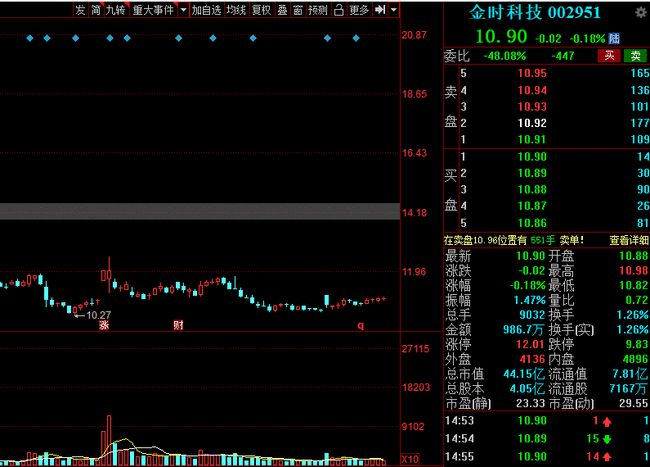This screenshot has height=467, width=650.
Task: Click the gray horizontal band across chart
Action: click(200, 211)
